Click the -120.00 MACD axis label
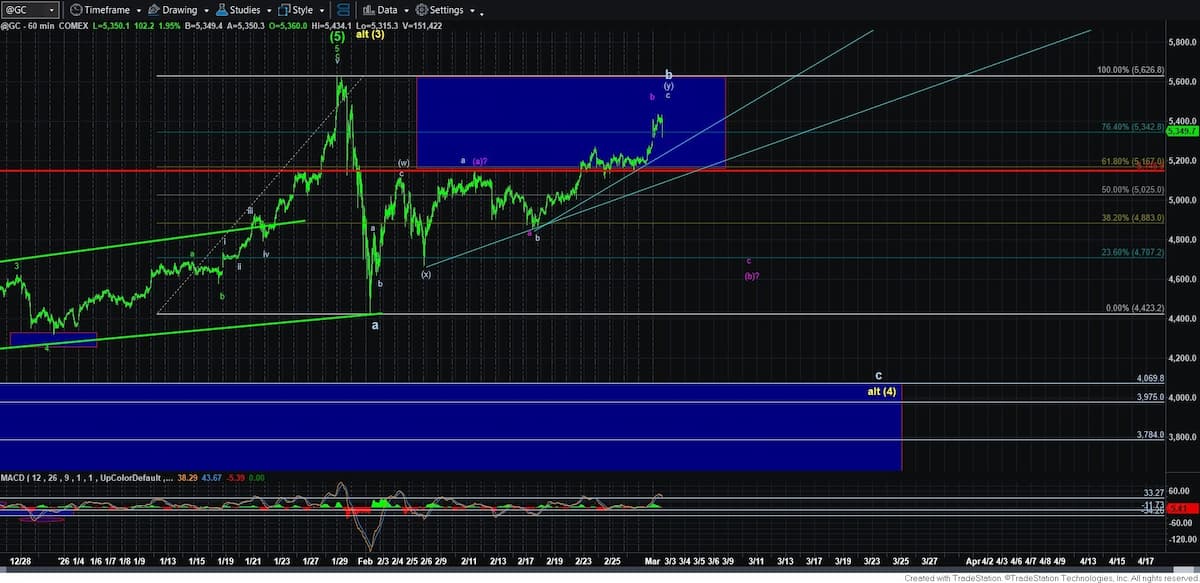The width and height of the screenshot is (1200, 583). pos(1184,537)
